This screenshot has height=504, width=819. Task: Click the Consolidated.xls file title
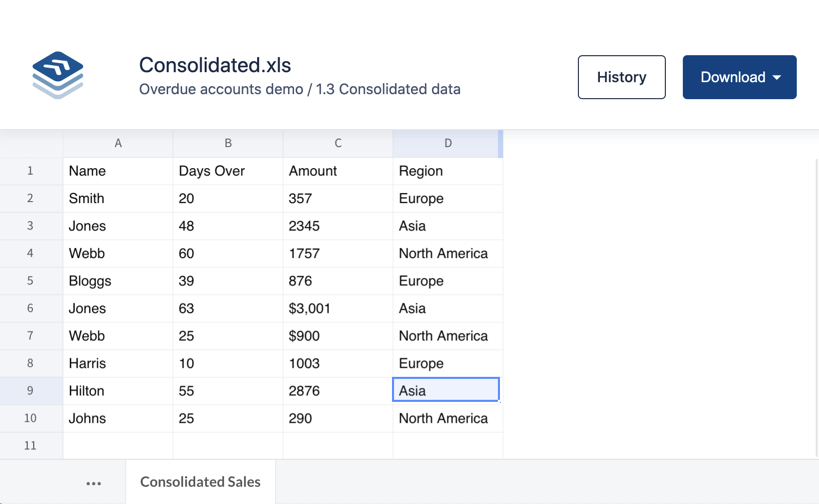pyautogui.click(x=215, y=65)
